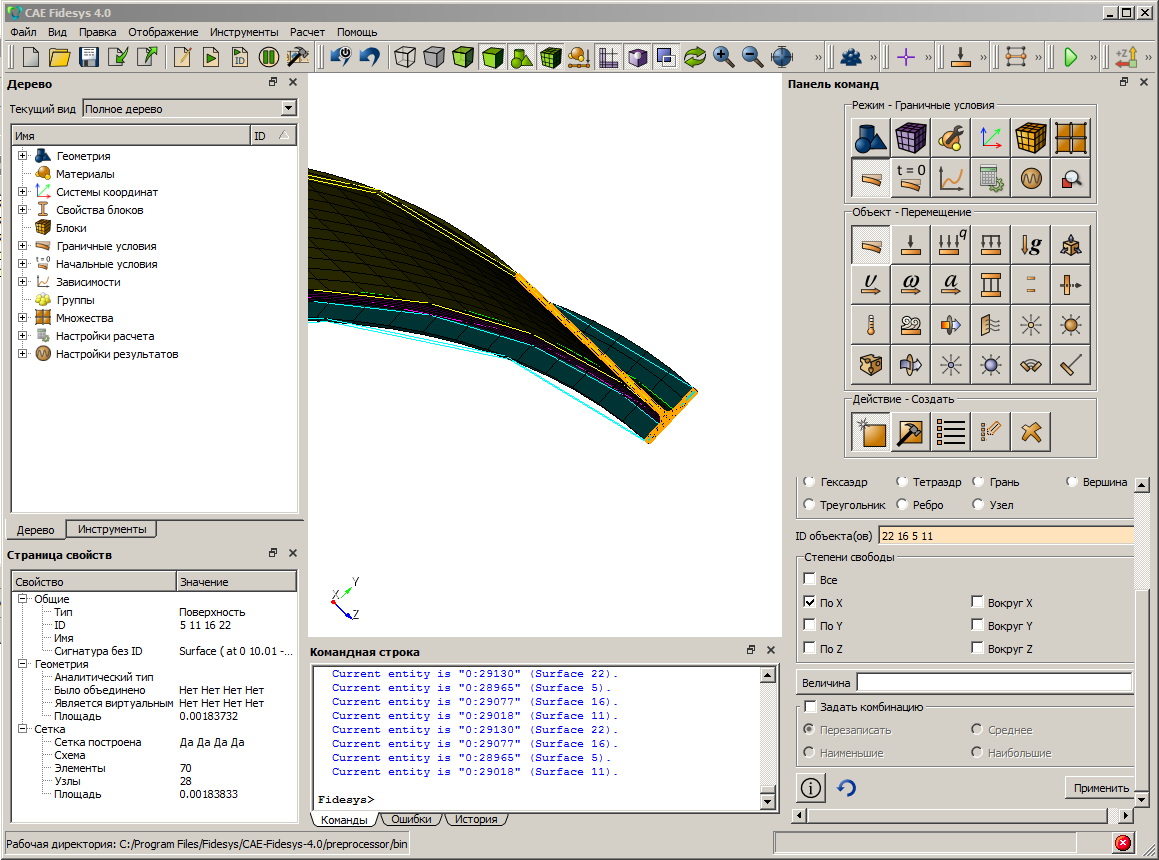Start calculation with green play icon

pos(1070,57)
